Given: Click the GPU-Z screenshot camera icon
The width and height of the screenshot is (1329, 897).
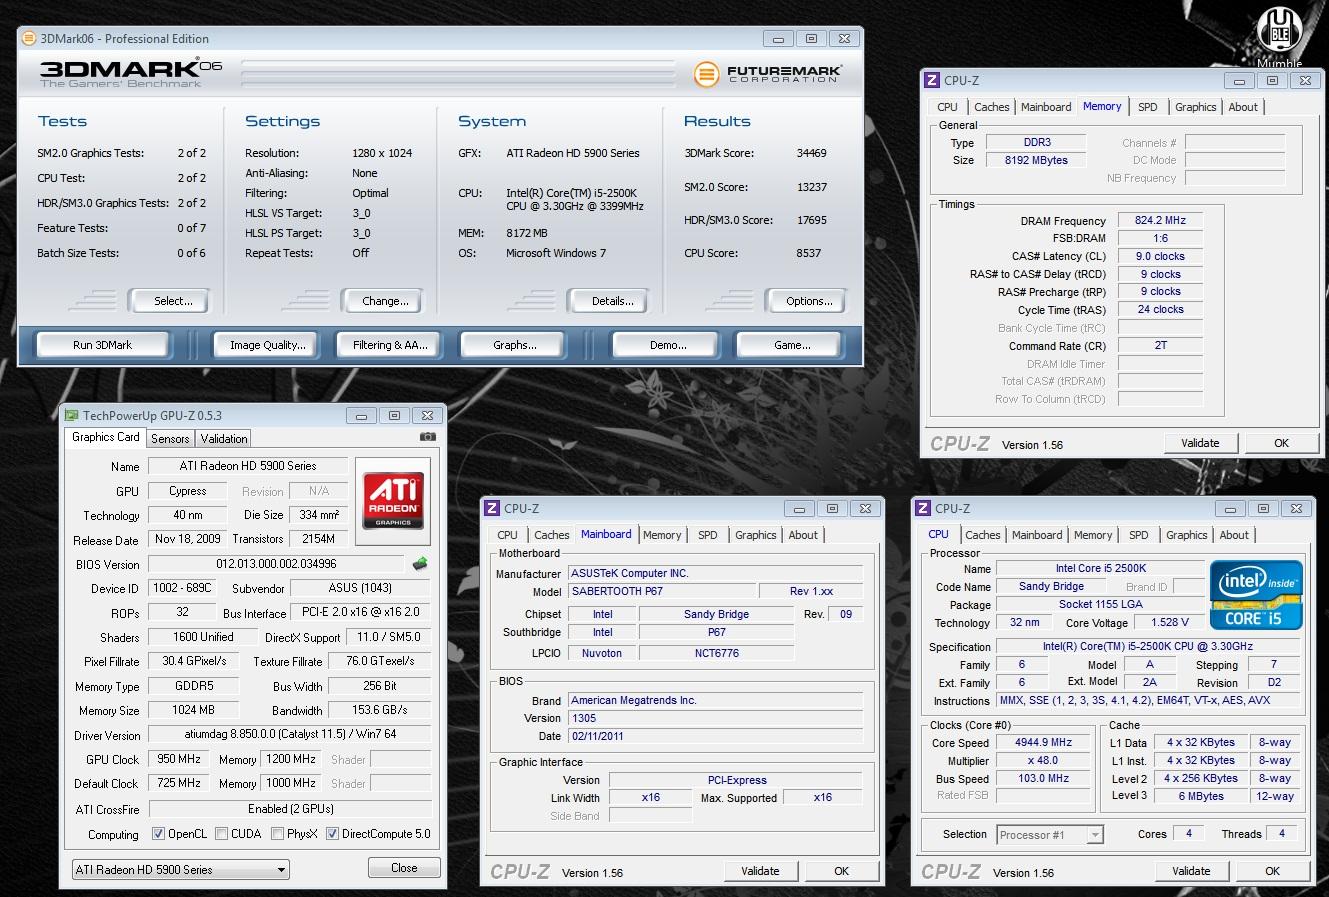Looking at the screenshot, I should point(428,437).
